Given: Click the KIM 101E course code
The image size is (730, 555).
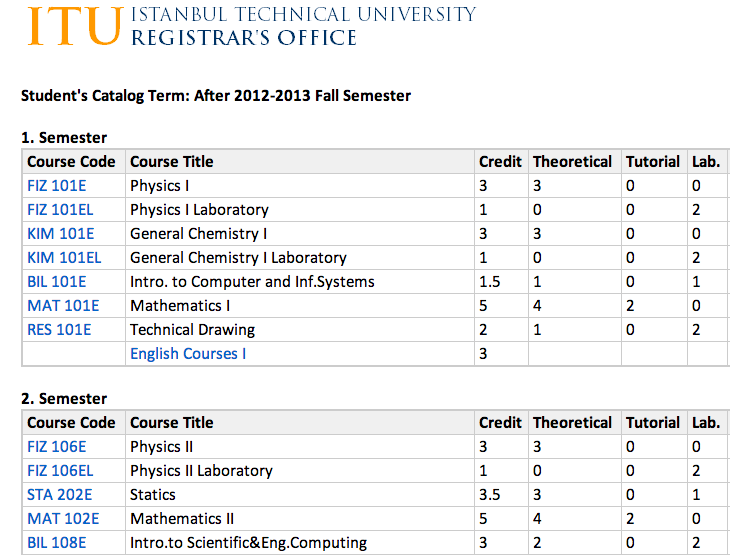Looking at the screenshot, I should click(x=60, y=234).
